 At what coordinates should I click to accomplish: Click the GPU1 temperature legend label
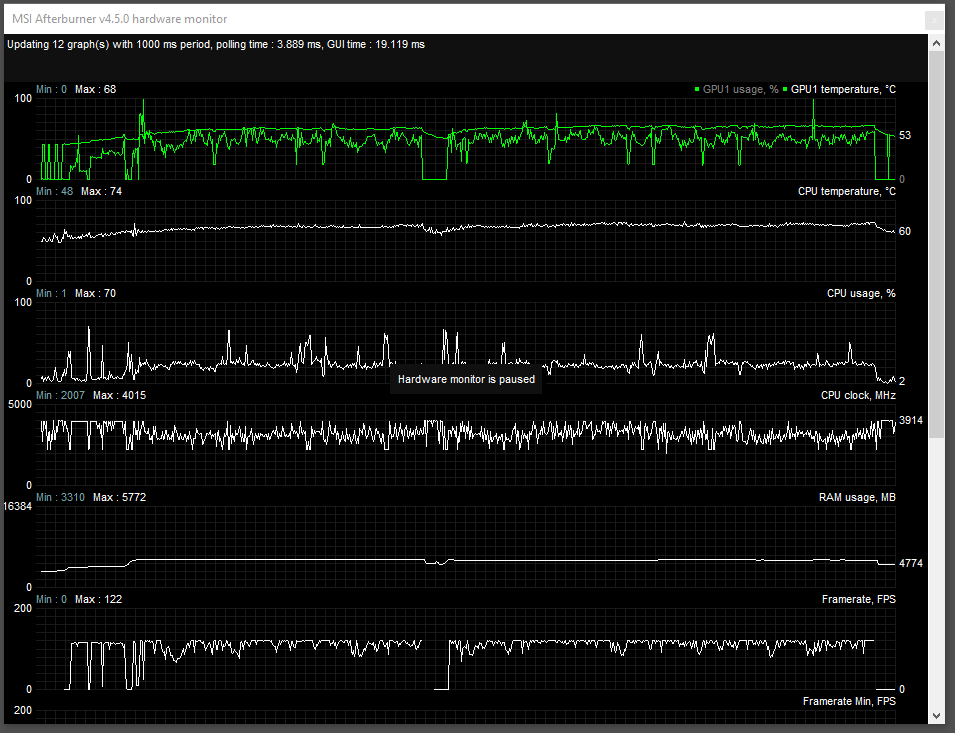coord(843,89)
